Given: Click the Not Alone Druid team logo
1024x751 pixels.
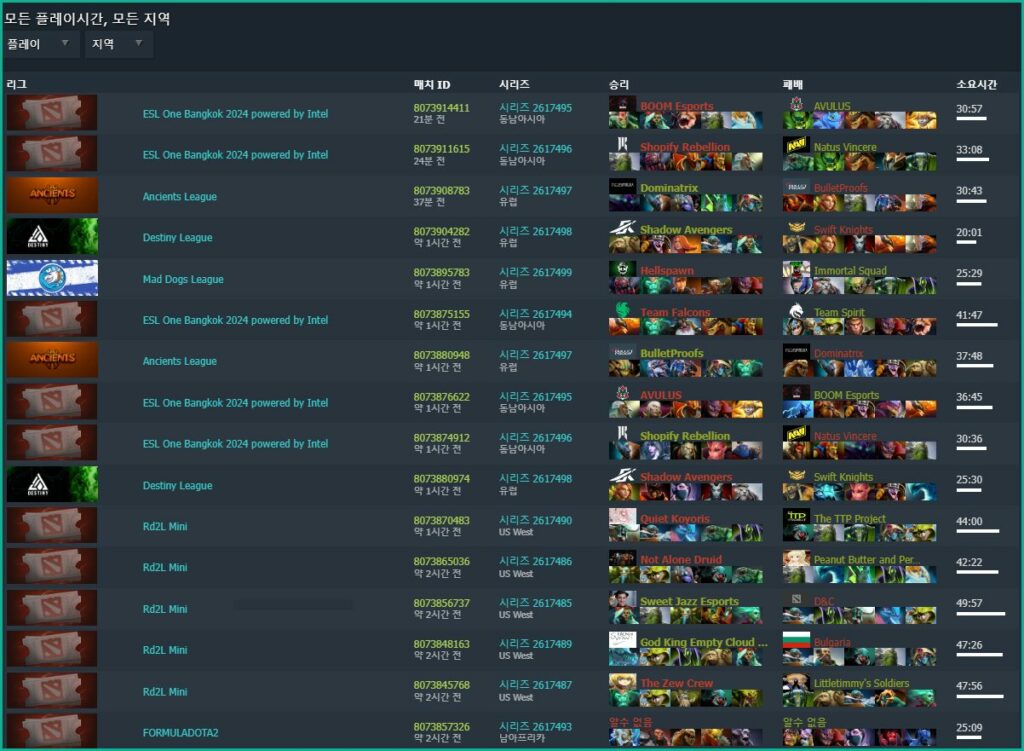Looking at the screenshot, I should pos(622,558).
